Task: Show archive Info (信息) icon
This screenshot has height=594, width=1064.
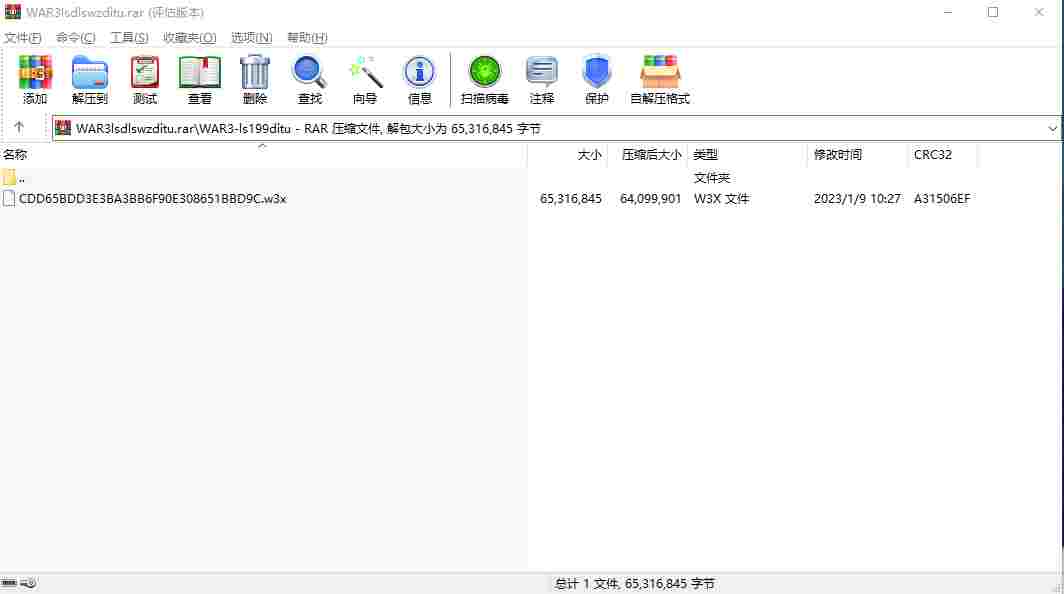Action: pos(419,79)
